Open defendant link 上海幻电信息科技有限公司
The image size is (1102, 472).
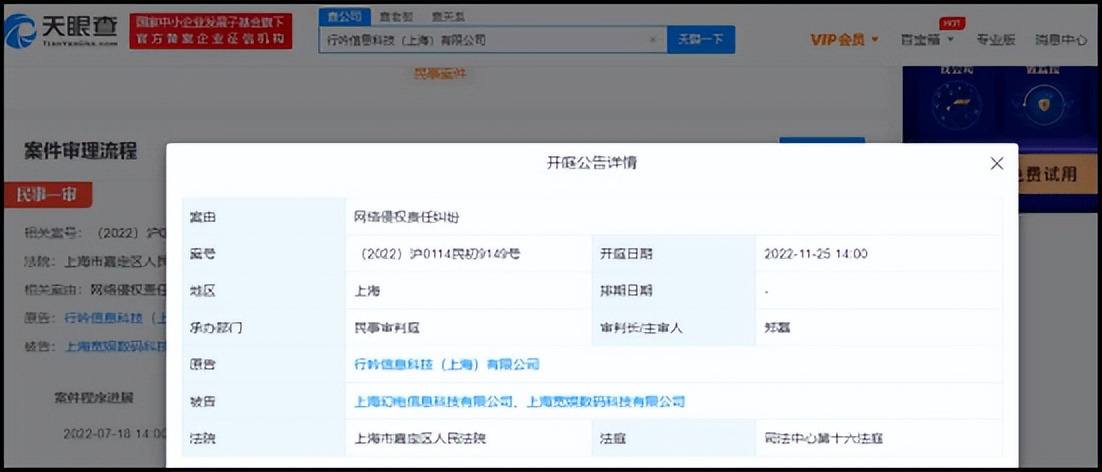point(433,402)
